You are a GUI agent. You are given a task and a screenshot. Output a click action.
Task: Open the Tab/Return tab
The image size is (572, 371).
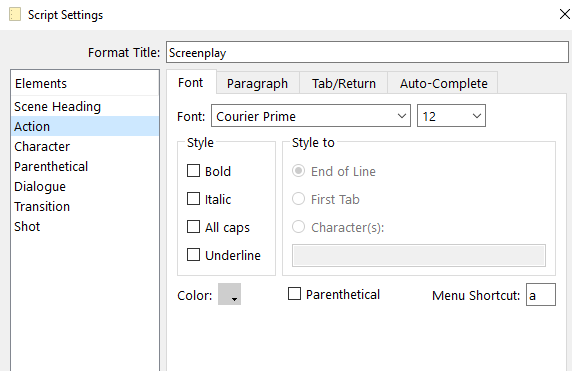344,84
